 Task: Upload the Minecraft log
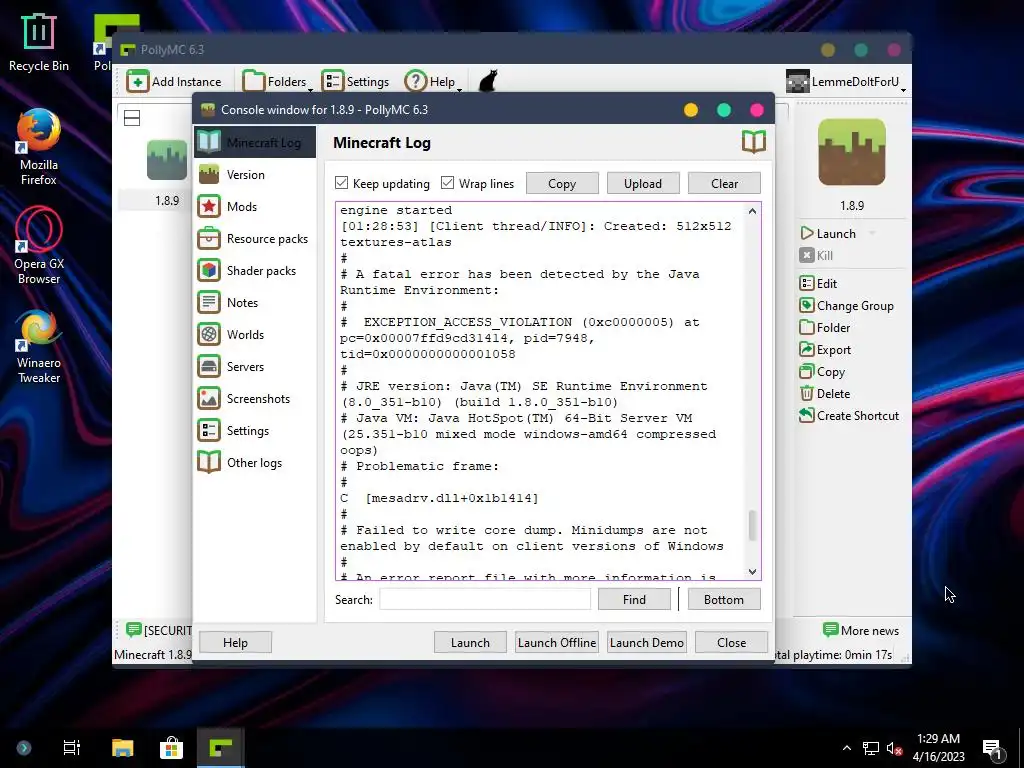tap(643, 184)
